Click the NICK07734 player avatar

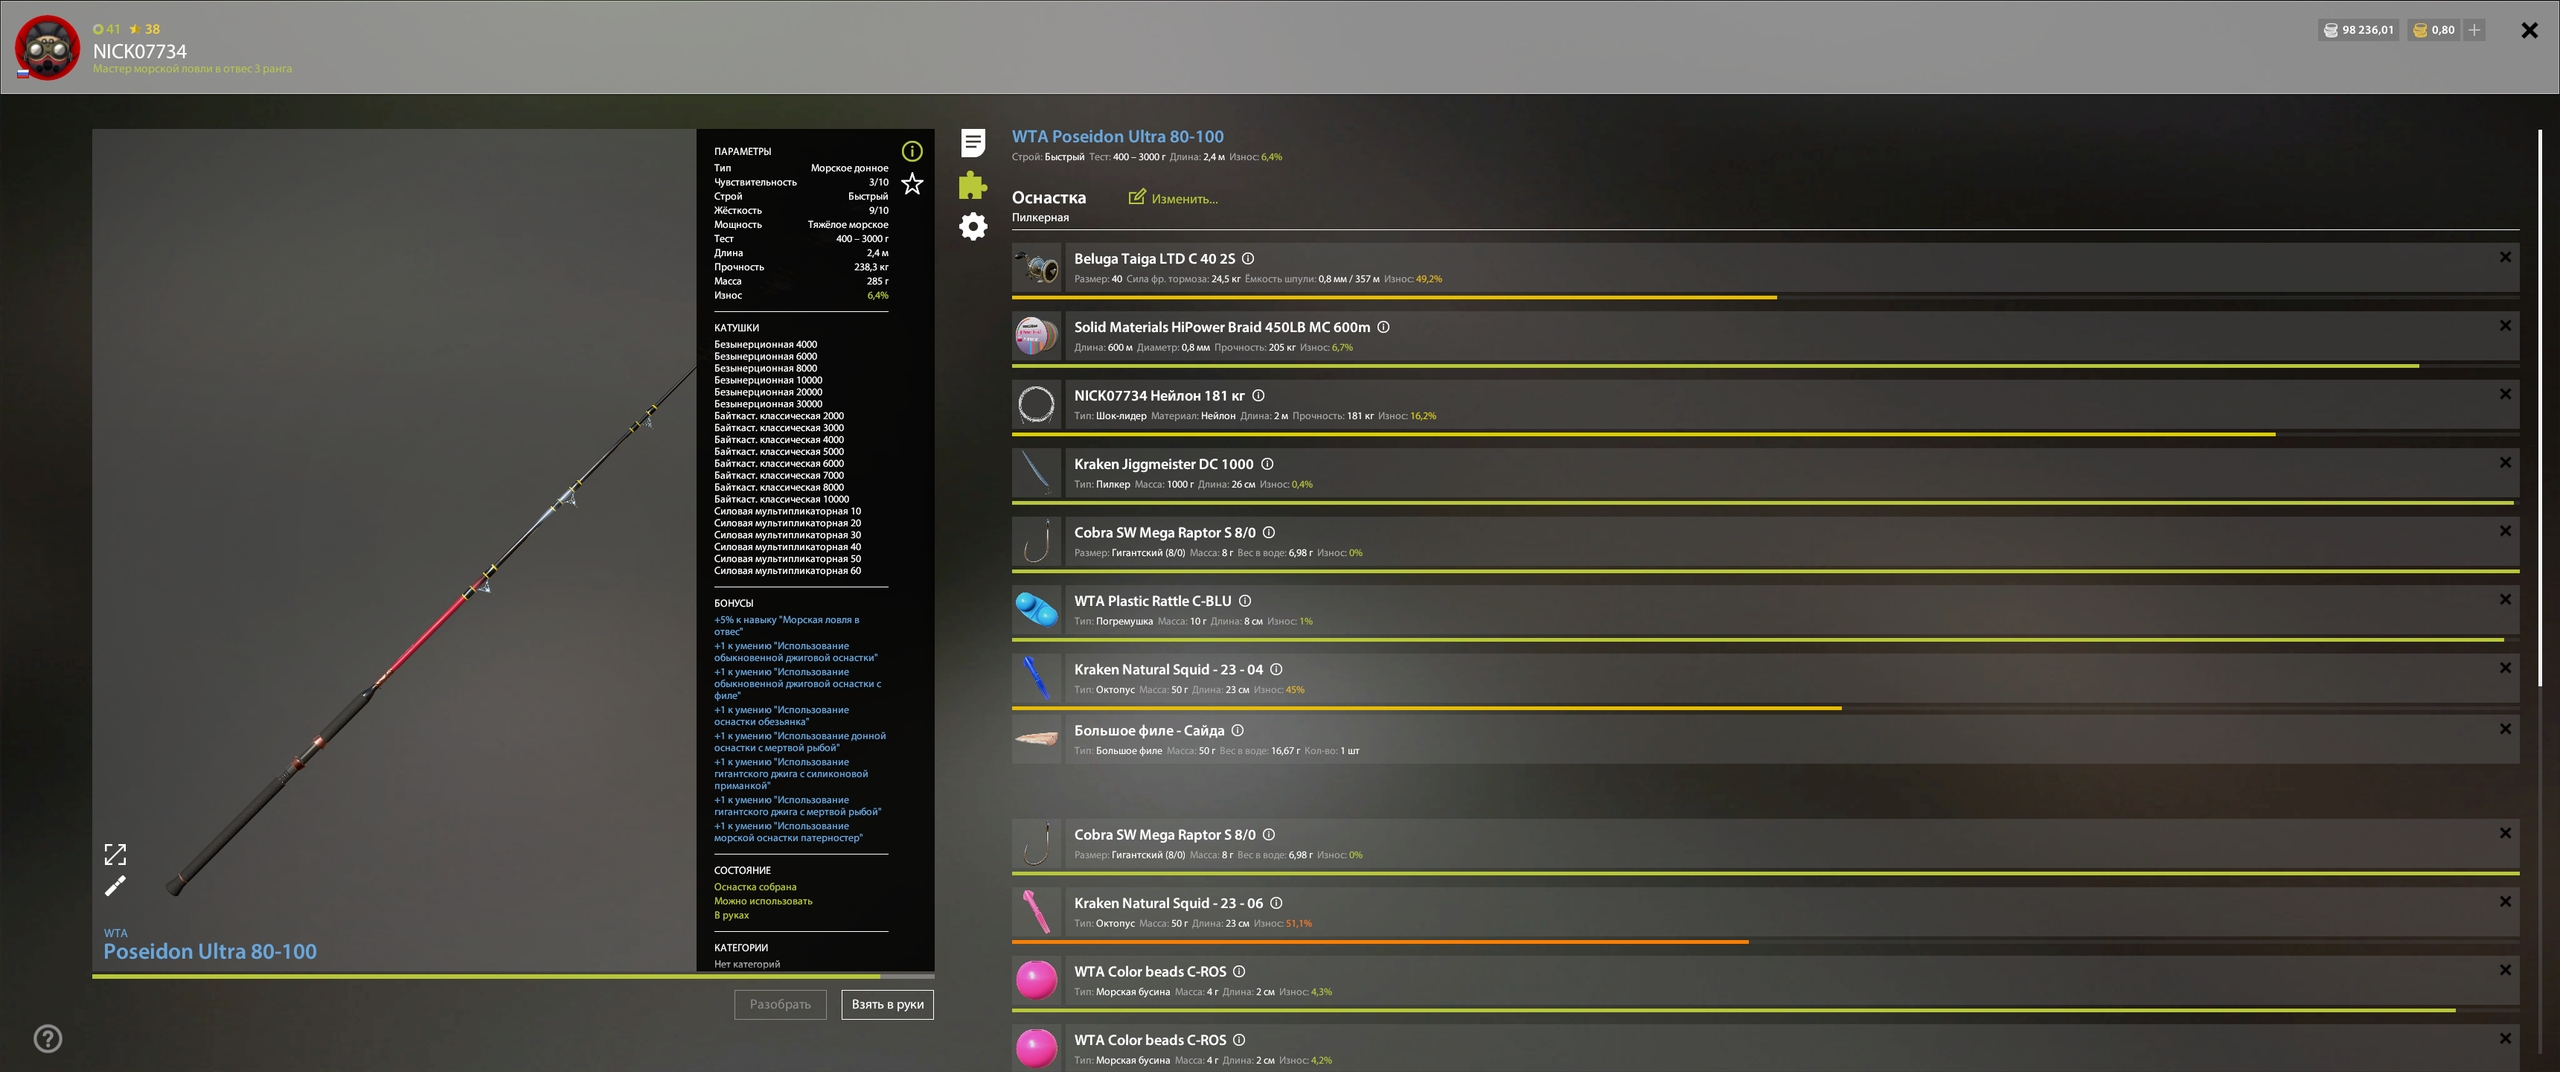47,47
